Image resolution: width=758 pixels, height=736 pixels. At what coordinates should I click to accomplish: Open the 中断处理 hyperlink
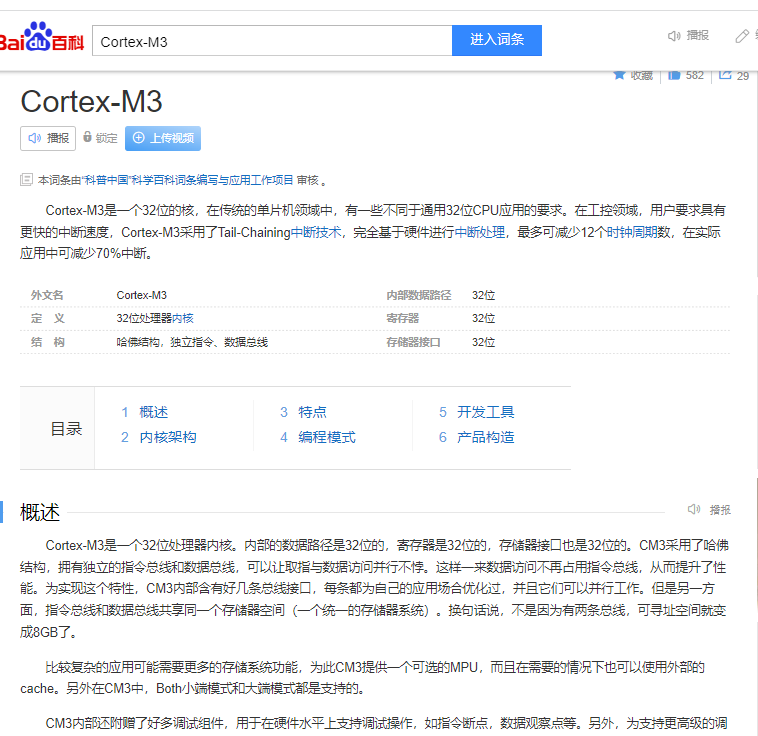[x=480, y=233]
